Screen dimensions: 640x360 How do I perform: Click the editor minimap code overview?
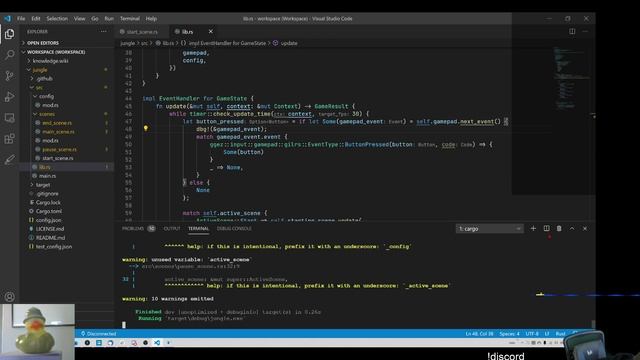(x=571, y=78)
